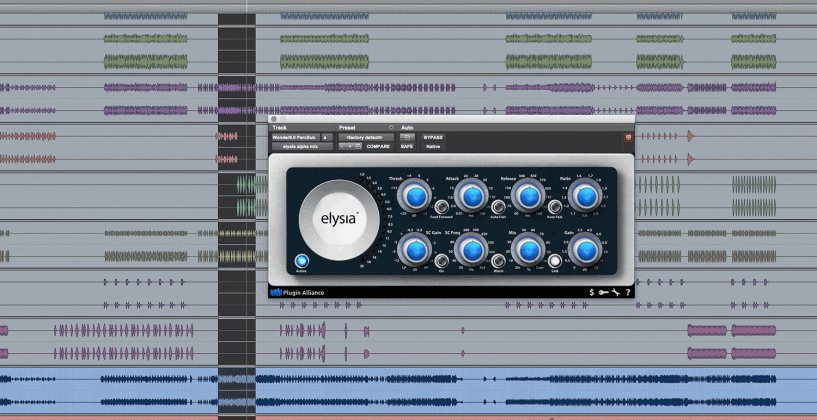Screen dimensions: 817x420
Task: Enable the Warm mode switch
Action: click(x=498, y=261)
